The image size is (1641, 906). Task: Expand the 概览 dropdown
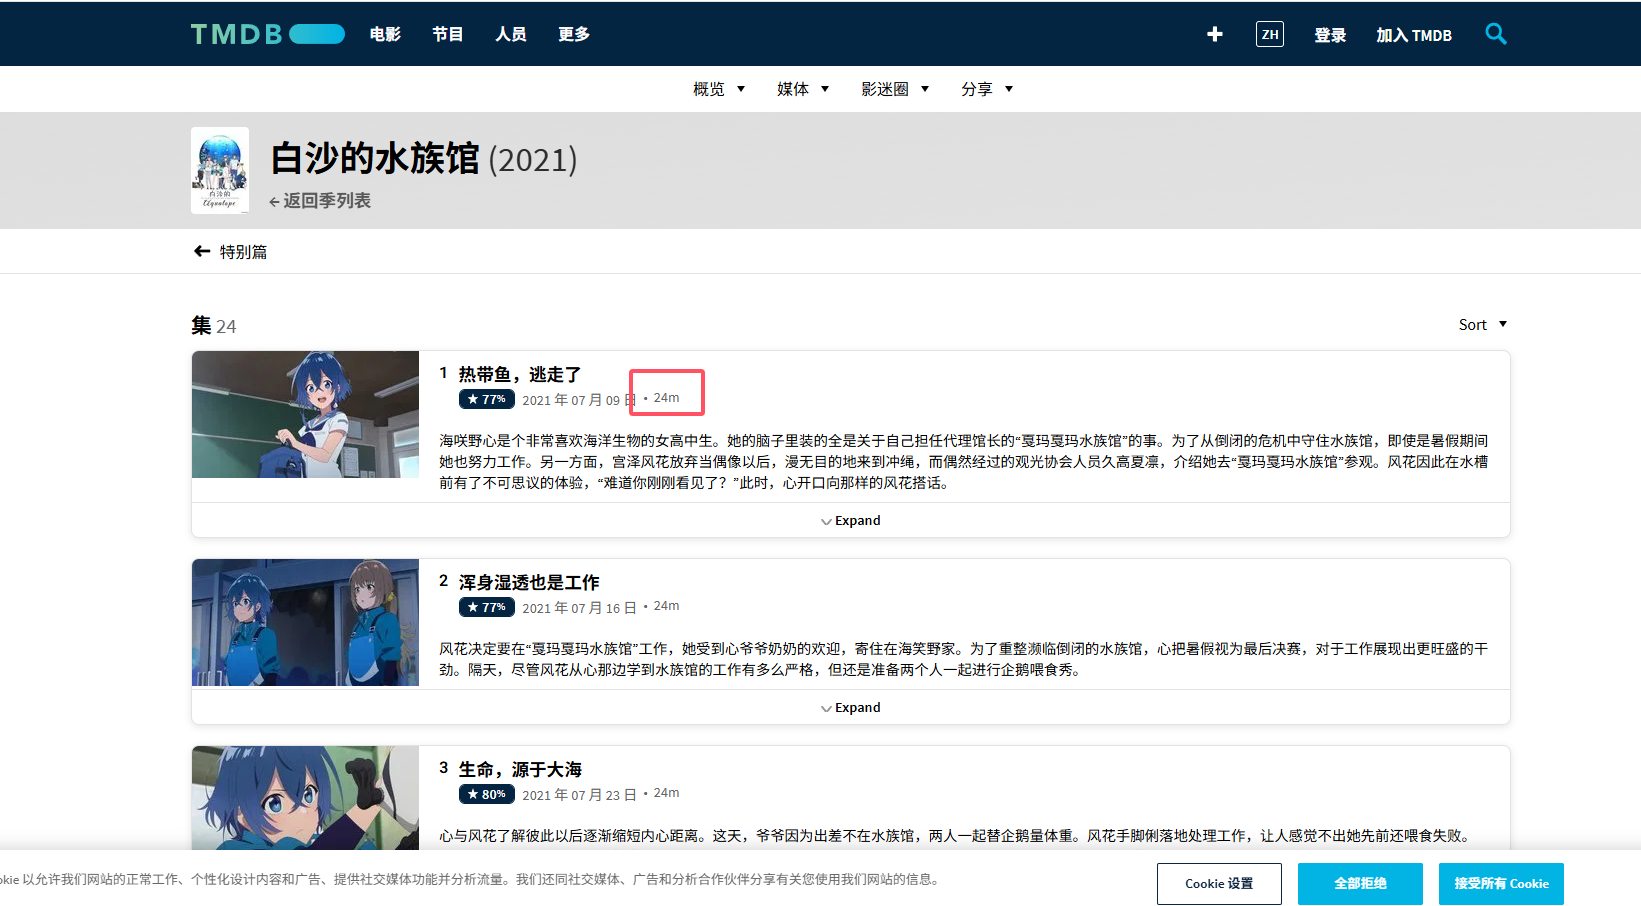point(719,89)
